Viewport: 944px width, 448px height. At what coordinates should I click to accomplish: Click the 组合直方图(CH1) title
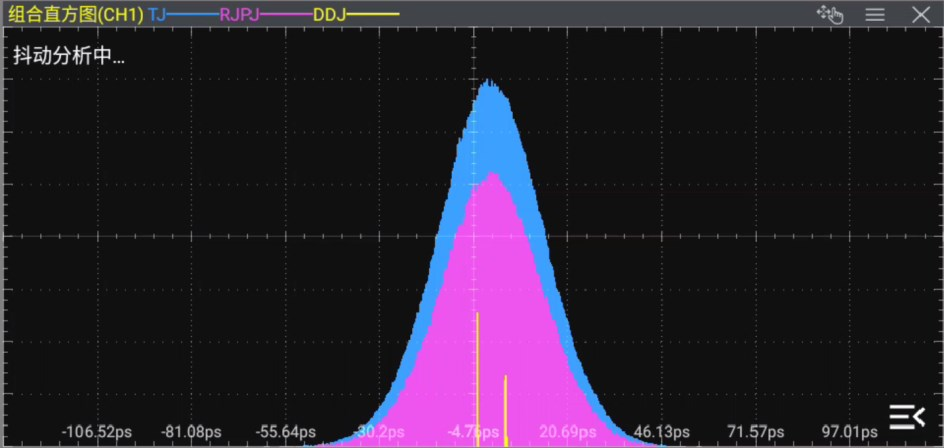coord(76,14)
